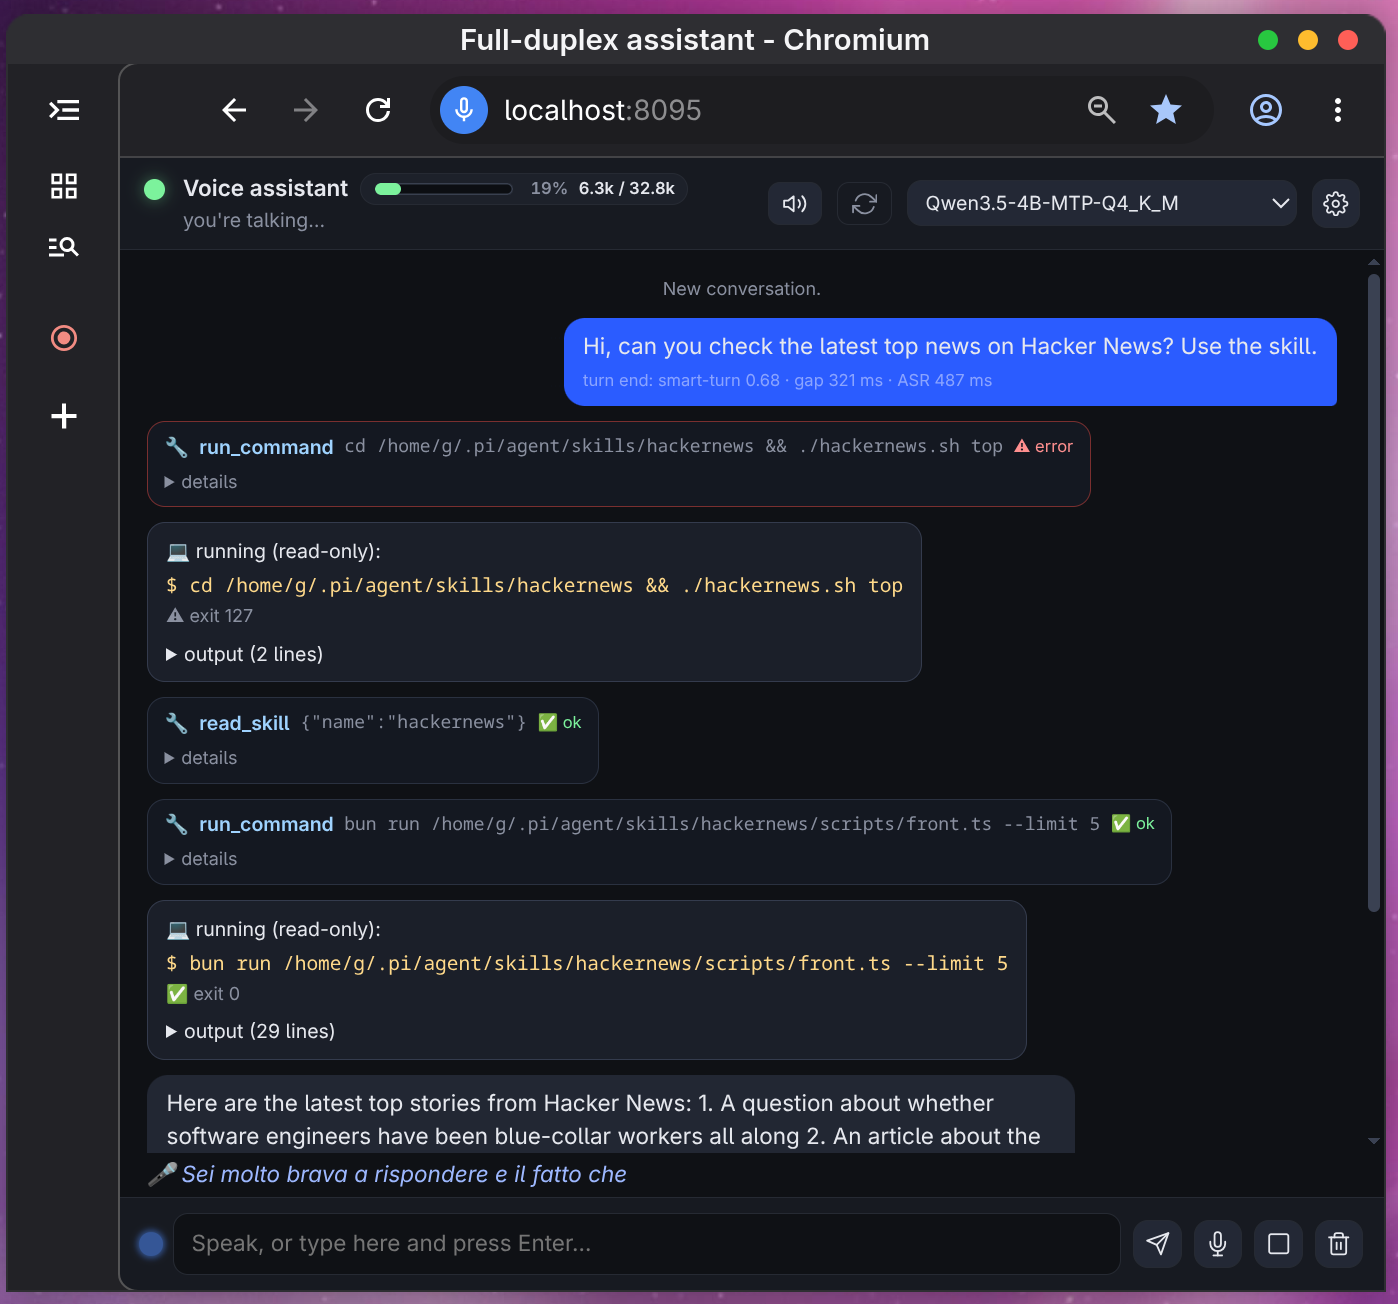Click the scroll-down arrow of the chat scrollbar
This screenshot has width=1398, height=1304.
coord(1374,1141)
